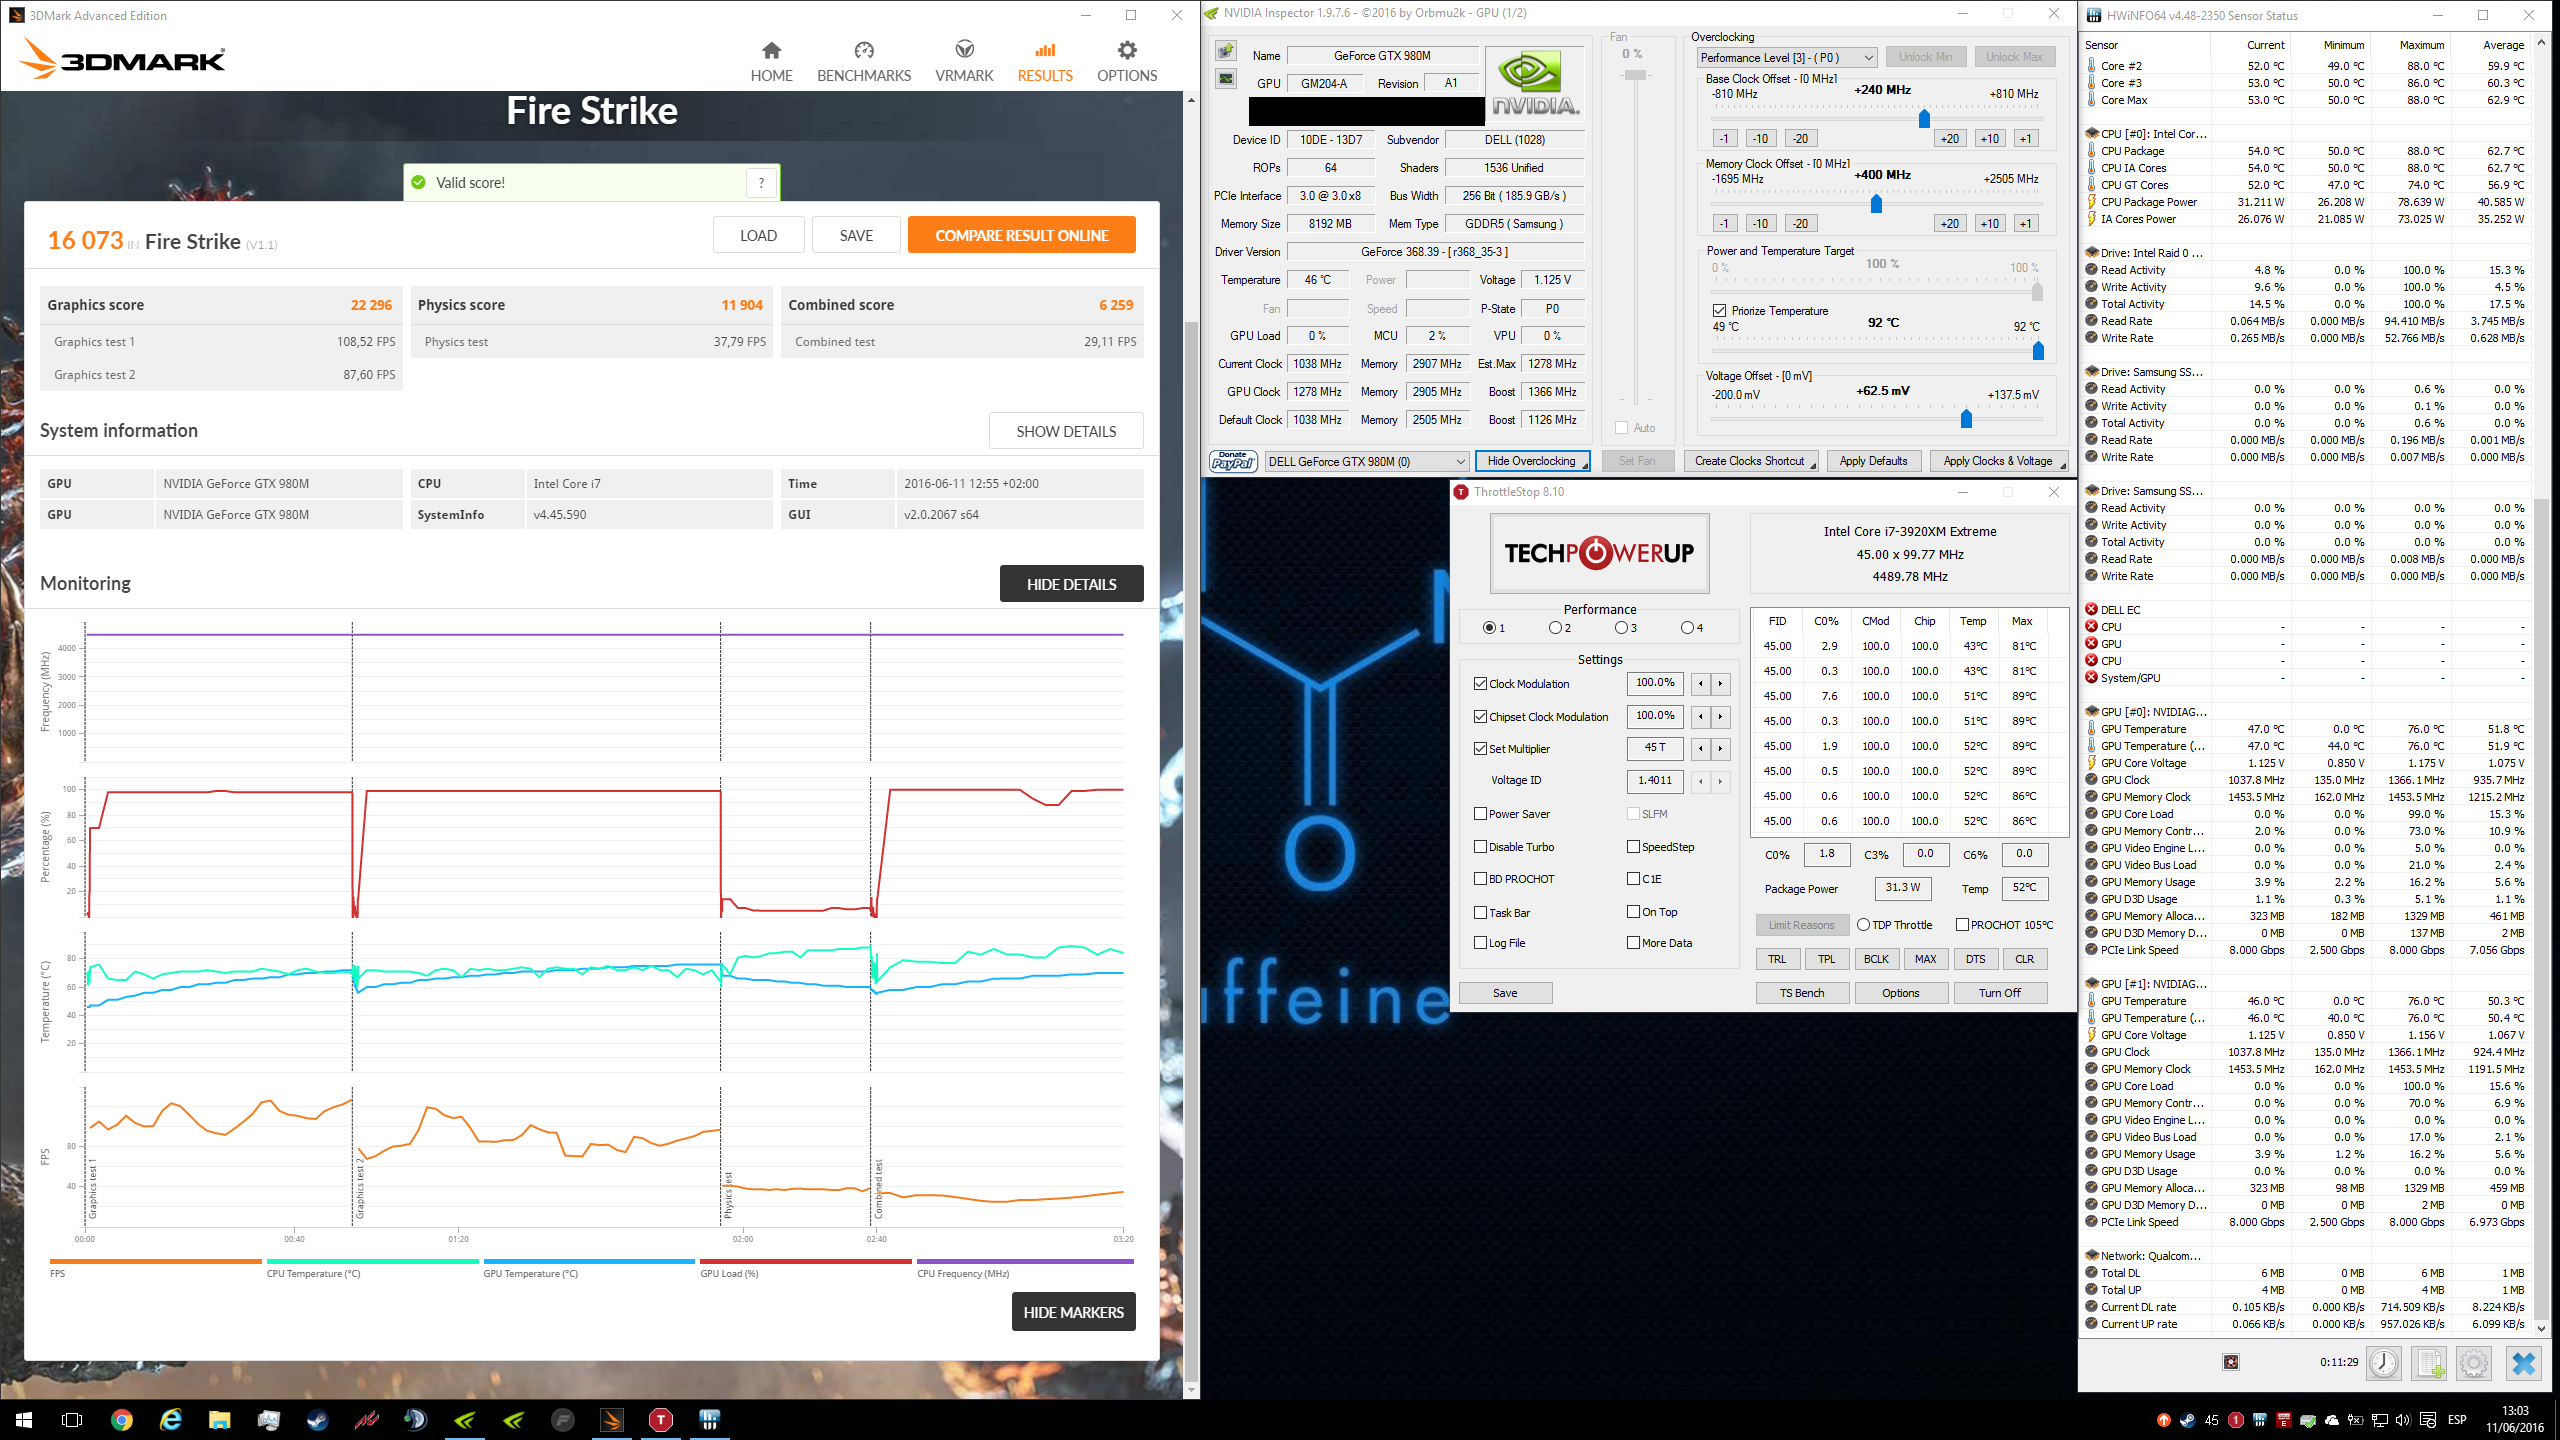The height and width of the screenshot is (1440, 2560).
Task: Open BENCHMARKS section
Action: [864, 62]
